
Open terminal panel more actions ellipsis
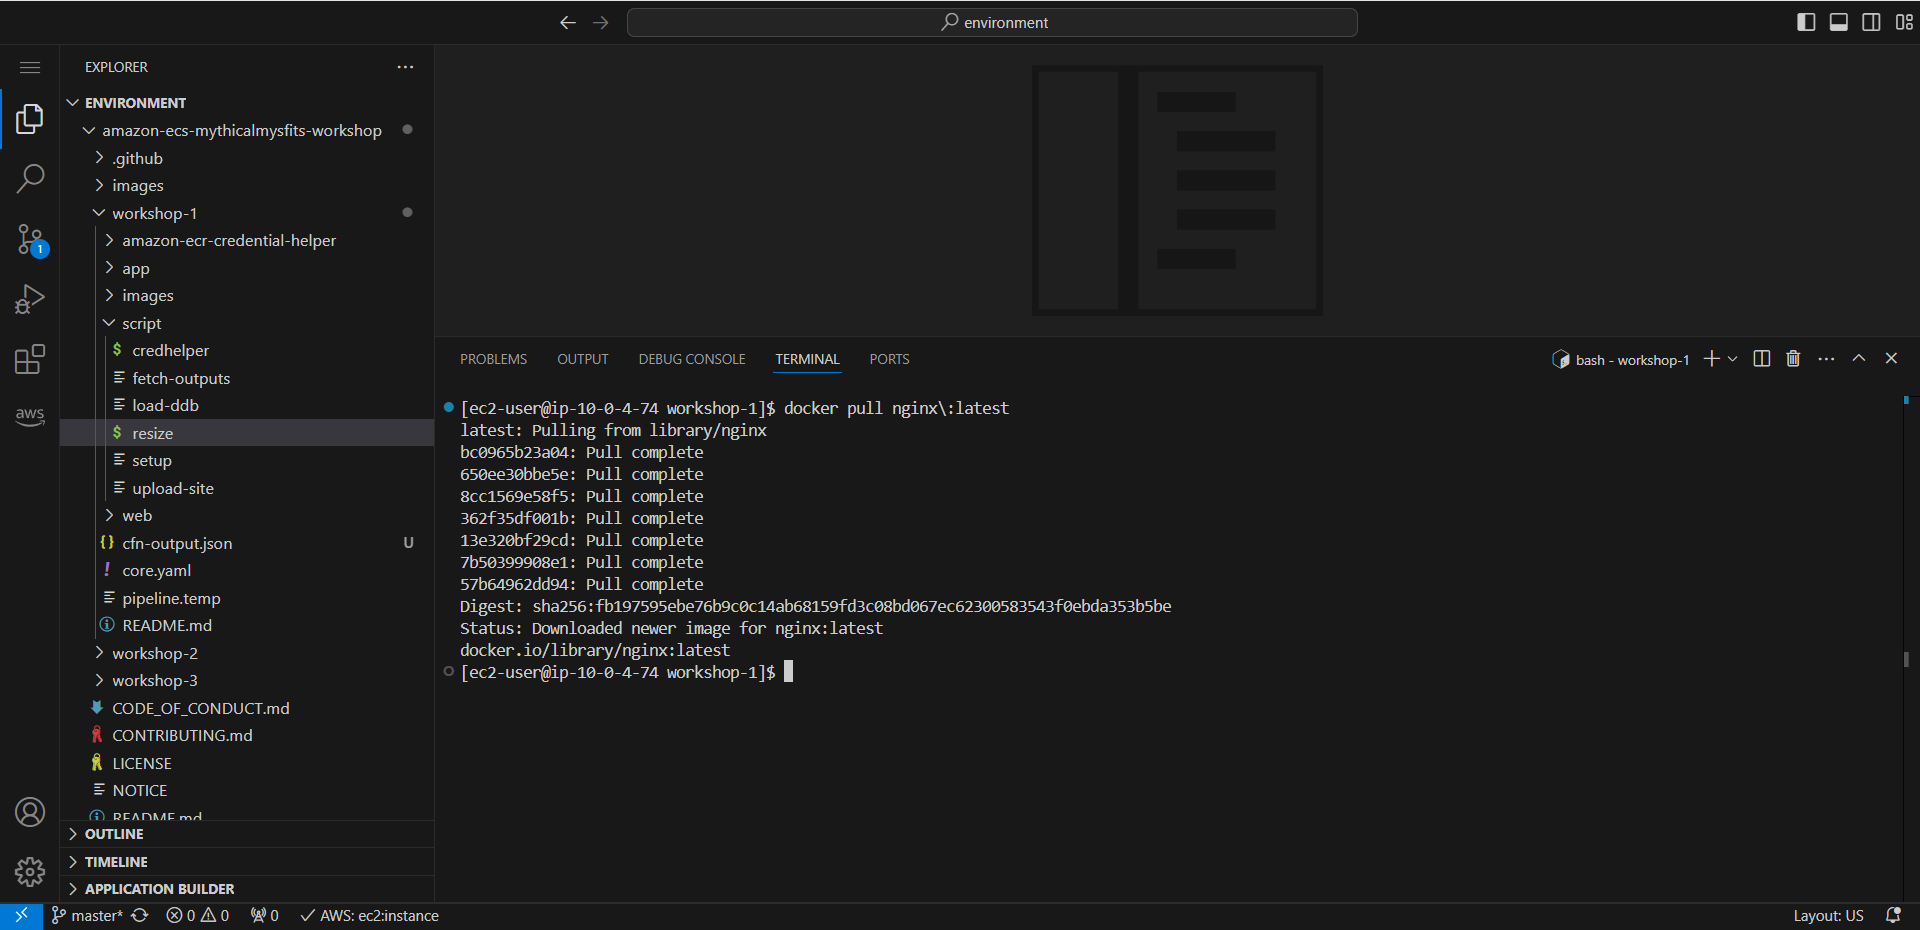click(x=1826, y=359)
